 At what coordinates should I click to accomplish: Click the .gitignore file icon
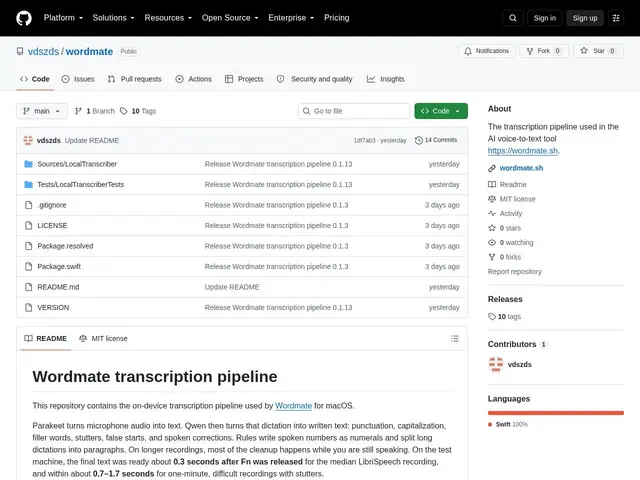pyautogui.click(x=28, y=205)
